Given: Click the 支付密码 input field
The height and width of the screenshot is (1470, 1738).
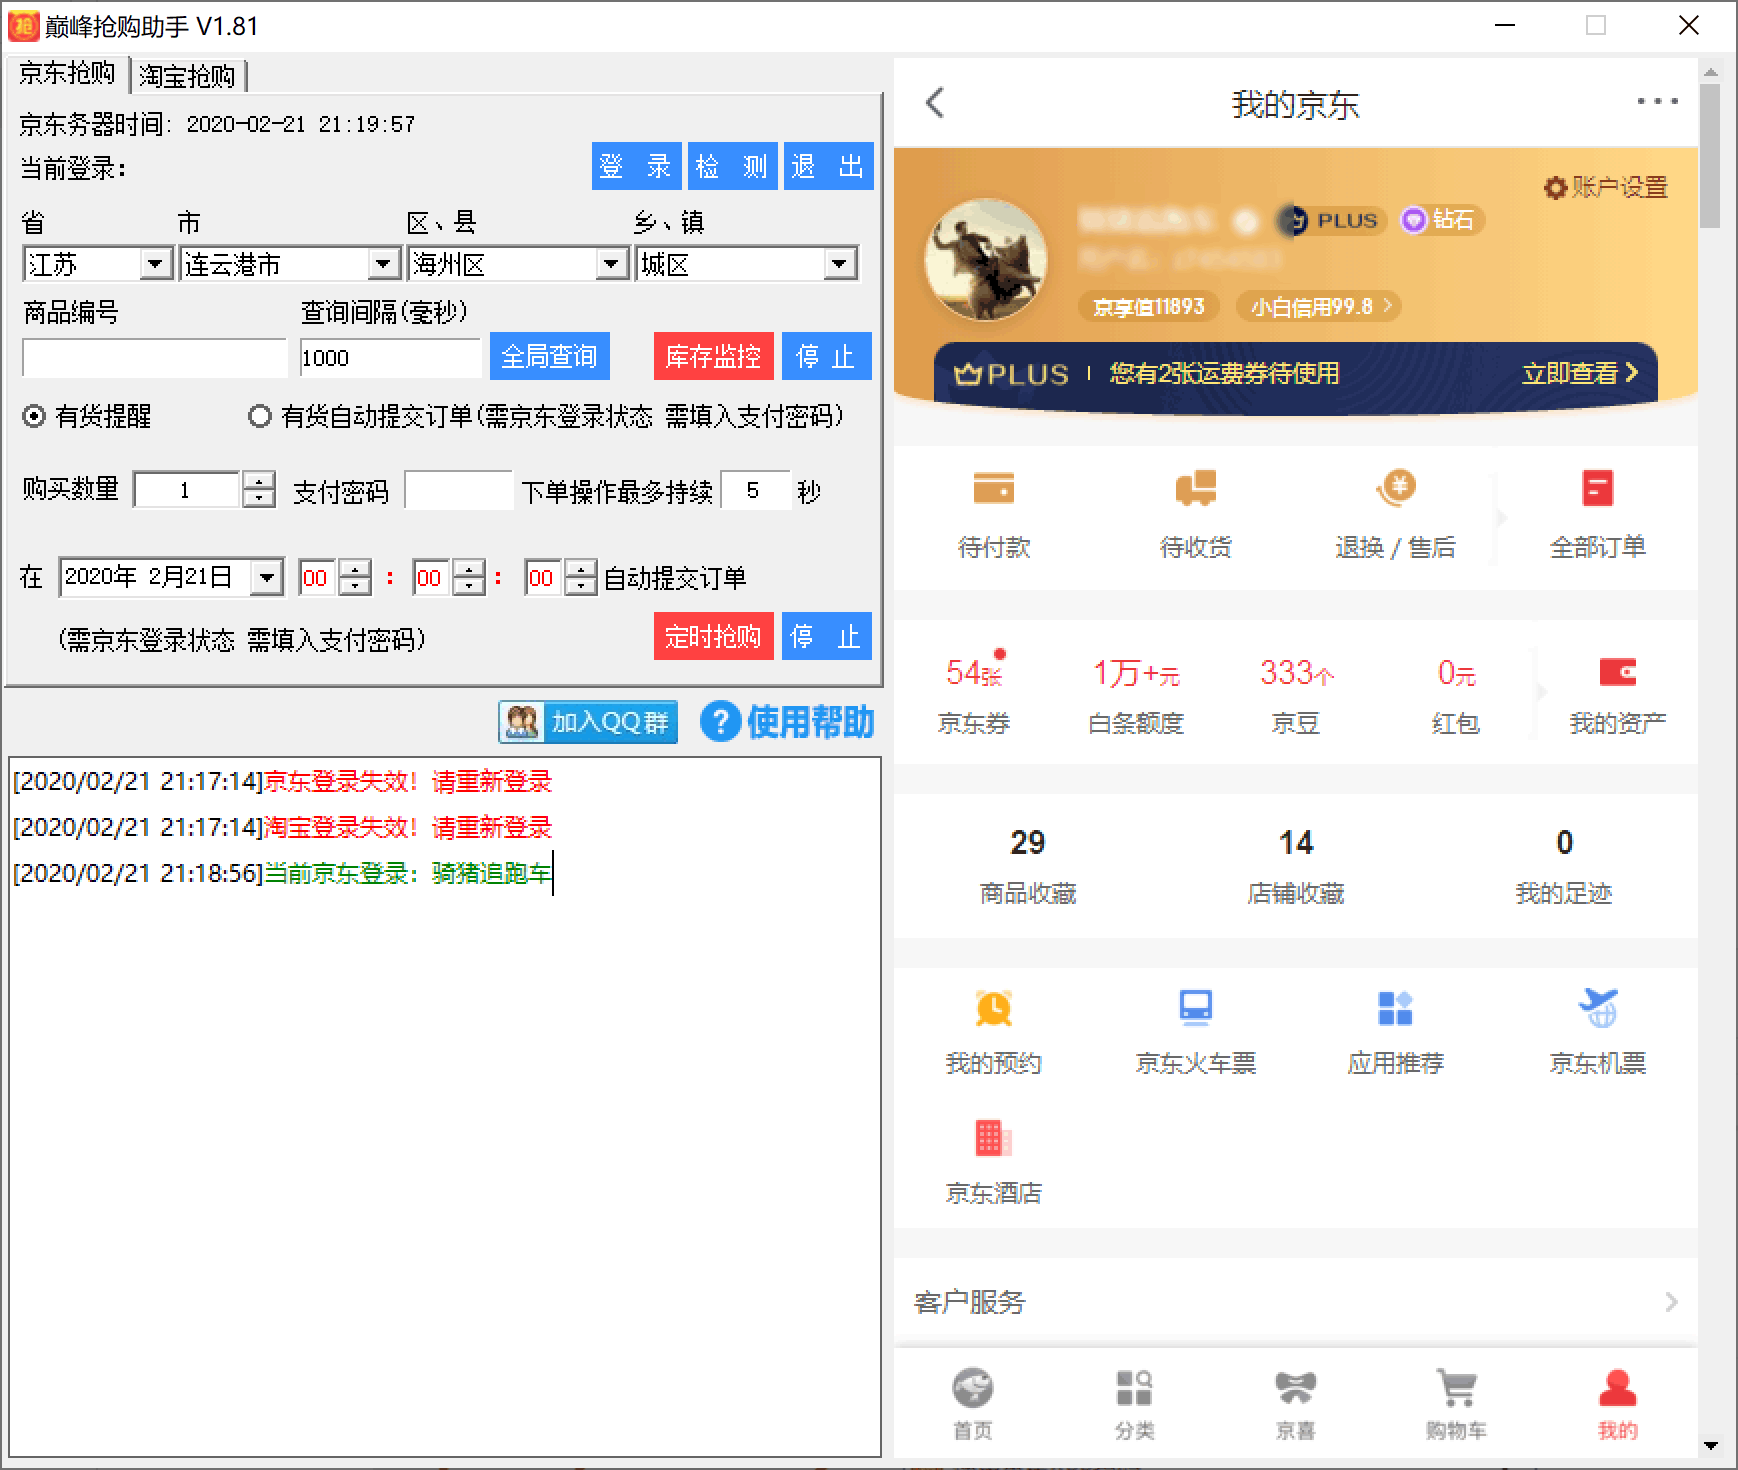Looking at the screenshot, I should pos(459,490).
